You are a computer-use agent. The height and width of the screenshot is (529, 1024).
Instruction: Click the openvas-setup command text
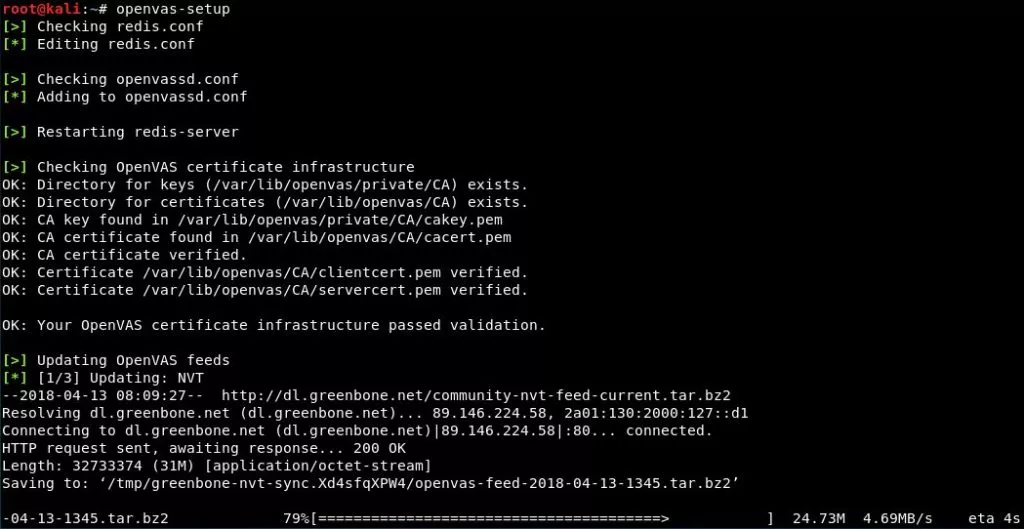coord(173,9)
